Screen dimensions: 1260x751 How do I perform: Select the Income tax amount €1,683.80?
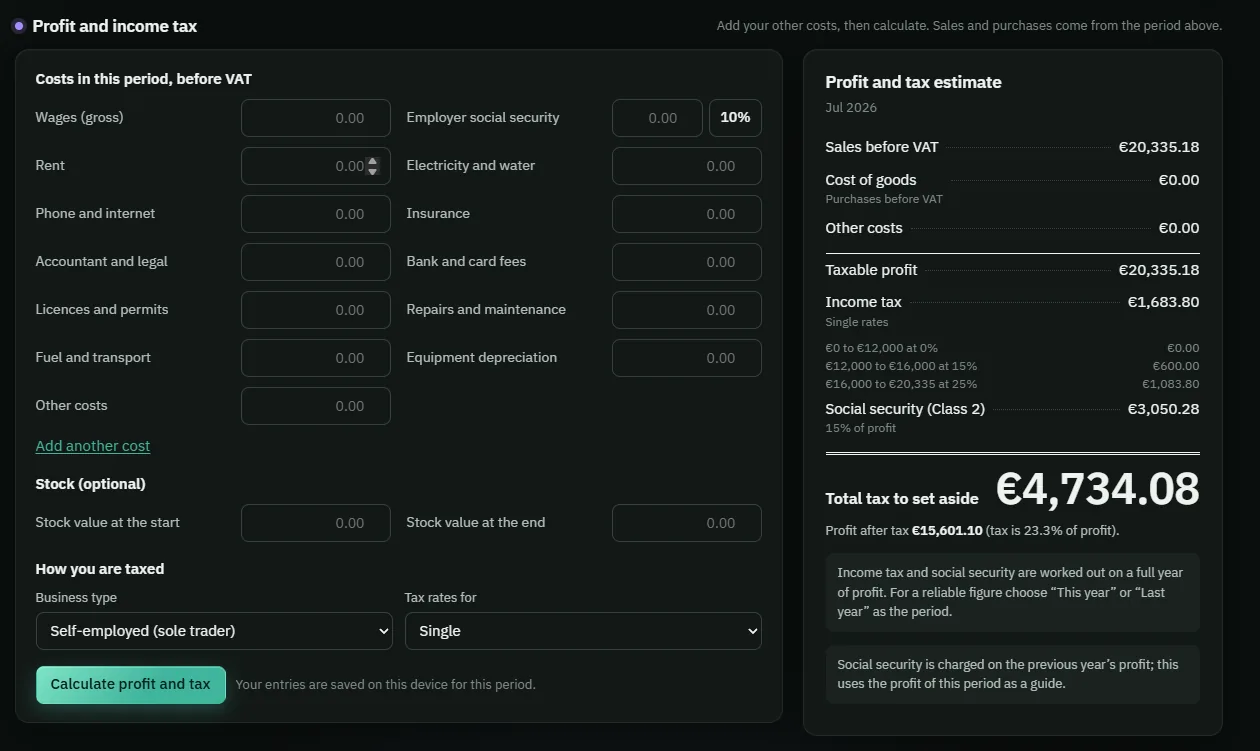click(x=1163, y=302)
